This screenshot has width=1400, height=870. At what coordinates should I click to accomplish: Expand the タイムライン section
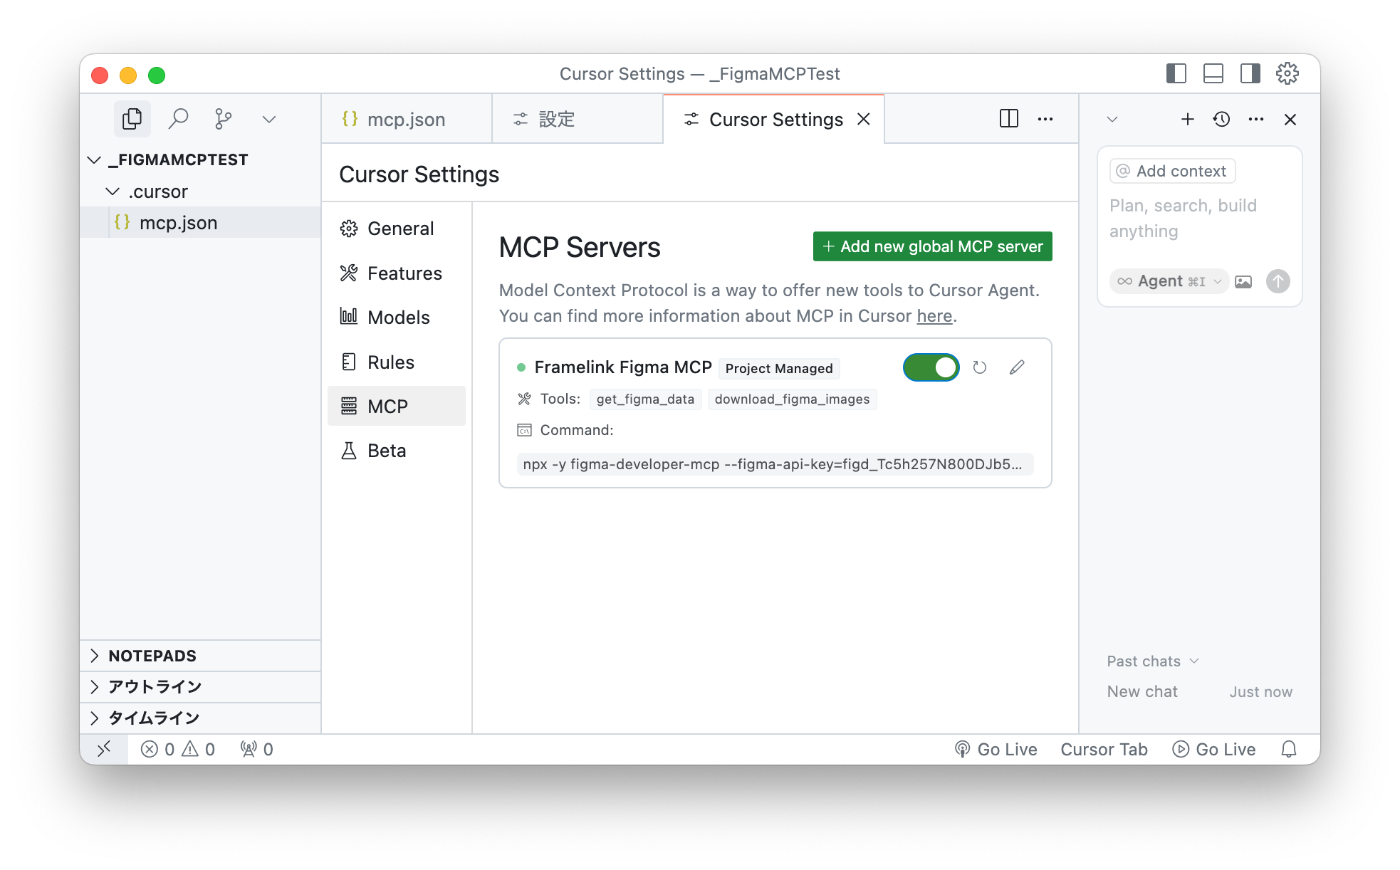(200, 718)
